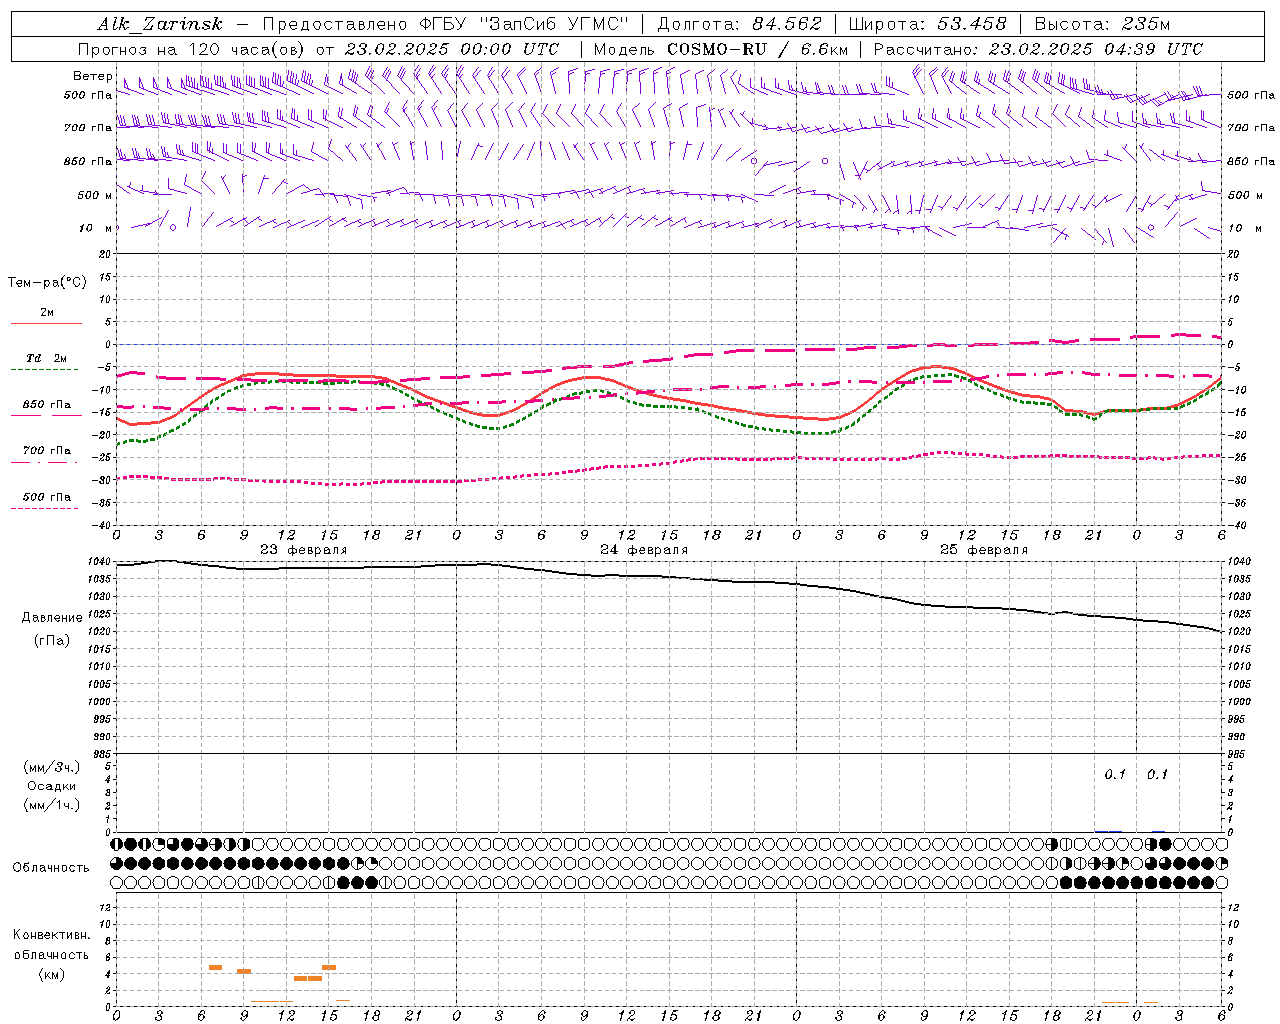The height and width of the screenshot is (1024, 1280).
Task: Click the Широта: 53.458 latitude value
Action: 927,24
